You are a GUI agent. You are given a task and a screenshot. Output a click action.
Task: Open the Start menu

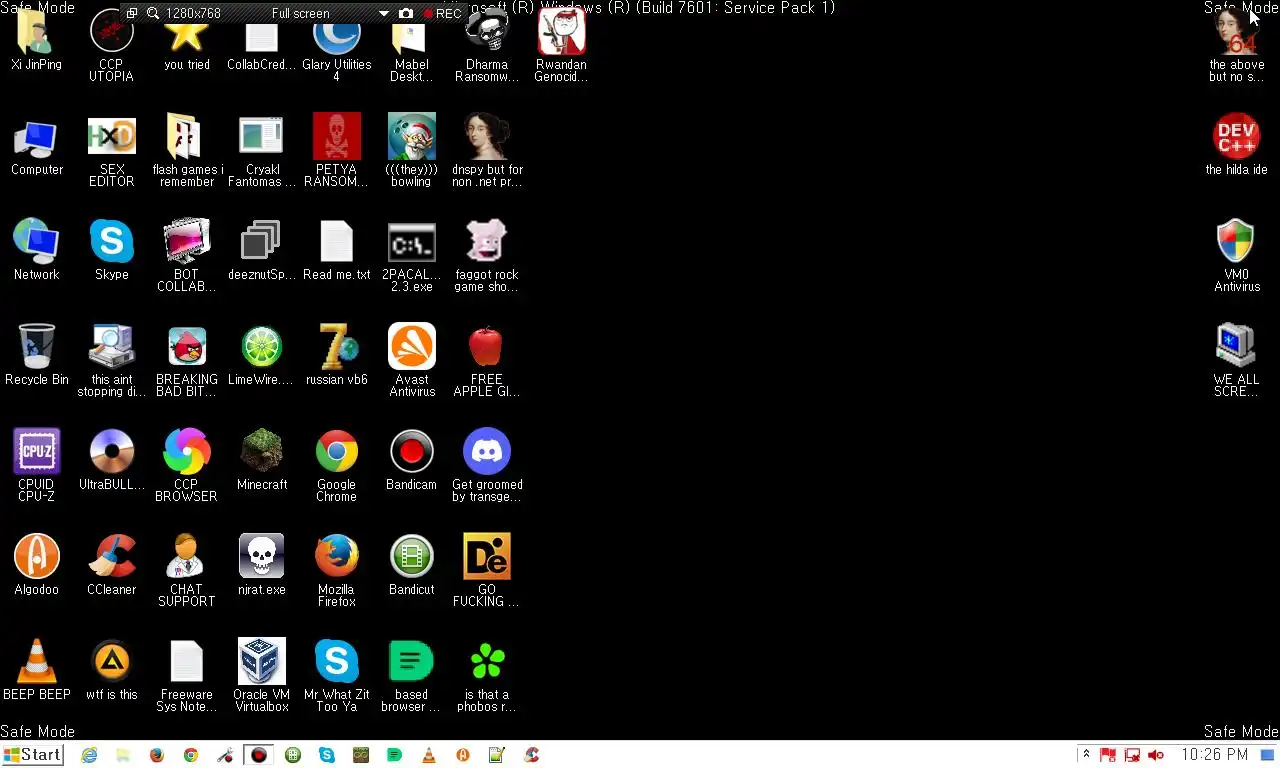(32, 755)
